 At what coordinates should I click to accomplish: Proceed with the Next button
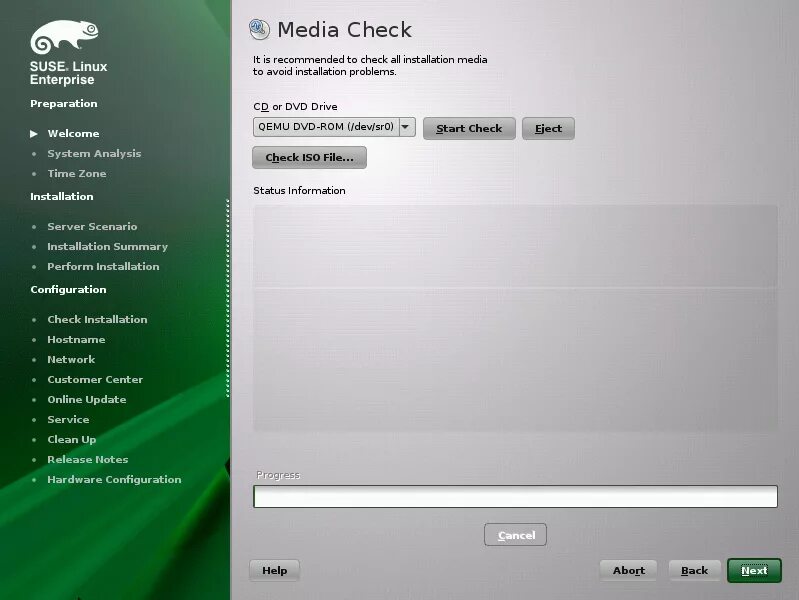(x=754, y=570)
